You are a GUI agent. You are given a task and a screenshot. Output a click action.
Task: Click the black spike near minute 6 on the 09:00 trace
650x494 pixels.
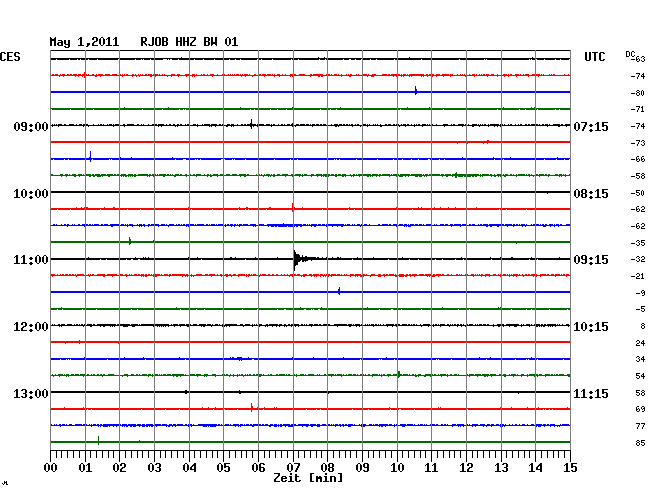(251, 124)
